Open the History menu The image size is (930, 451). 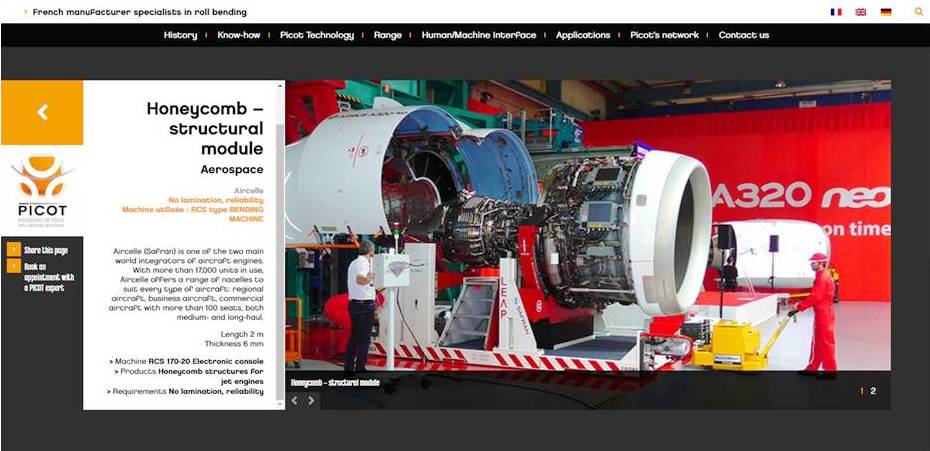pyautogui.click(x=180, y=35)
